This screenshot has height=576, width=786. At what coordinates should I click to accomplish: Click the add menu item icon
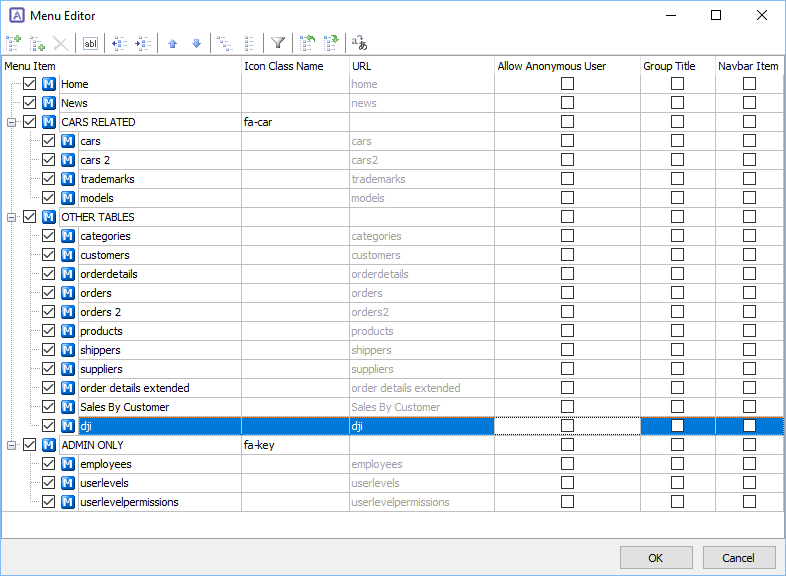pos(14,43)
